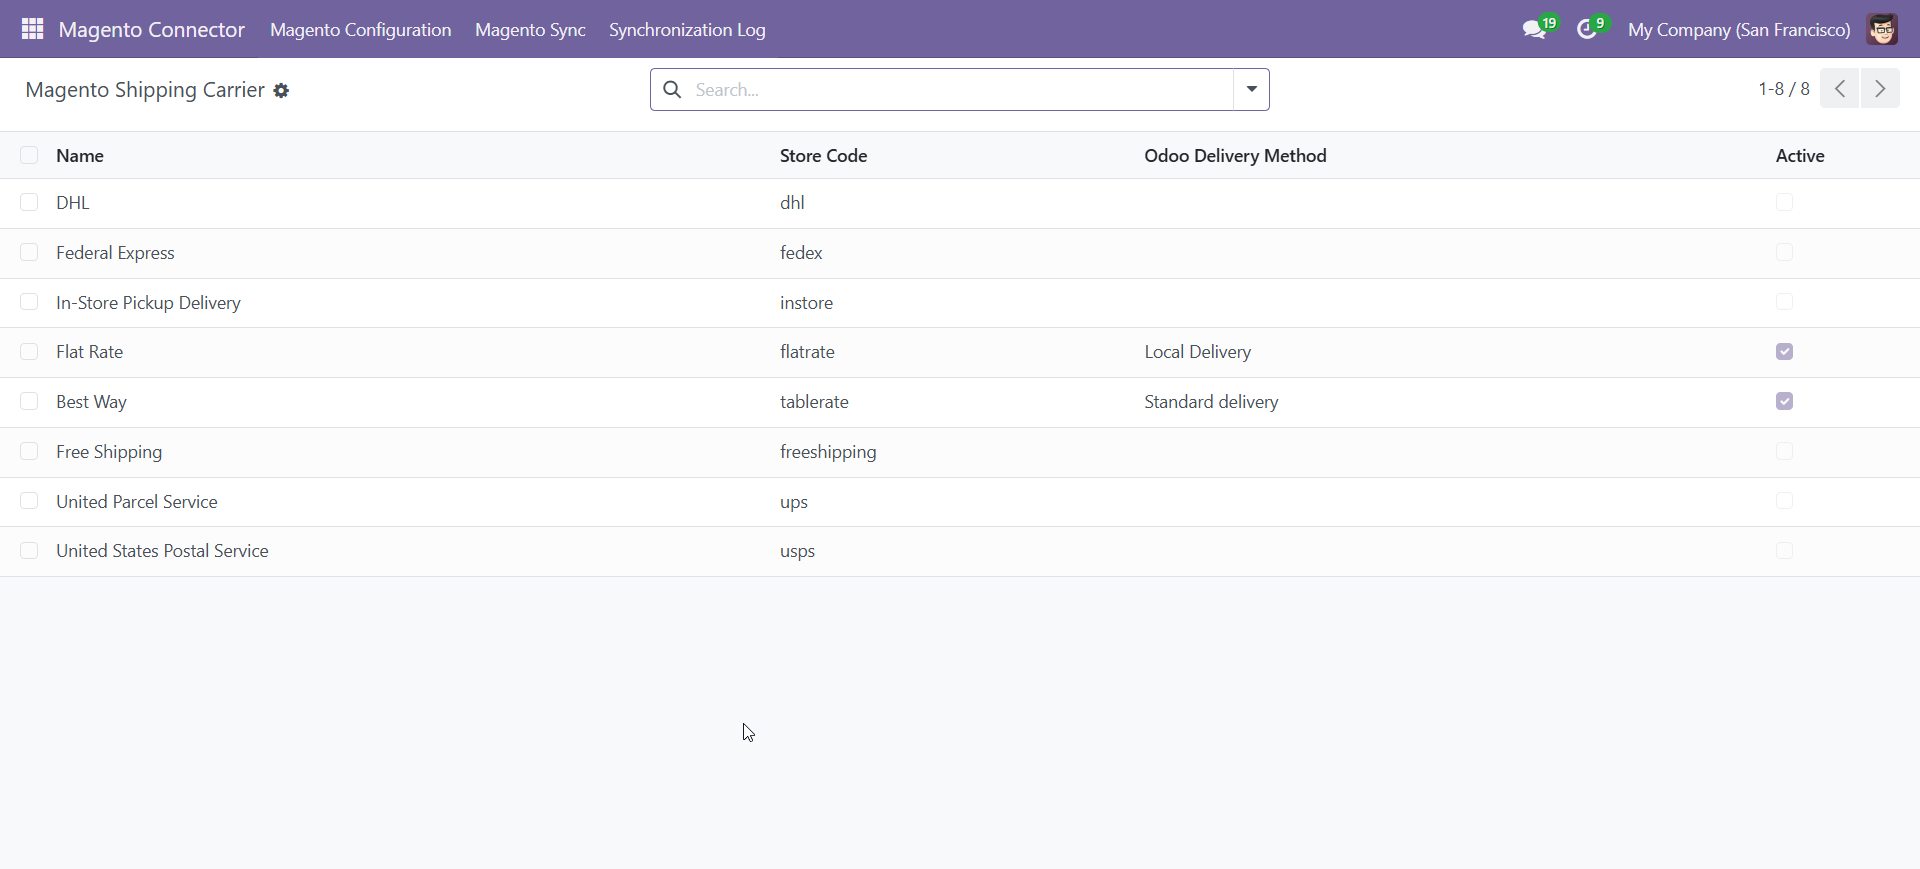Go to the next page arrow
The height and width of the screenshot is (869, 1920).
click(x=1880, y=89)
